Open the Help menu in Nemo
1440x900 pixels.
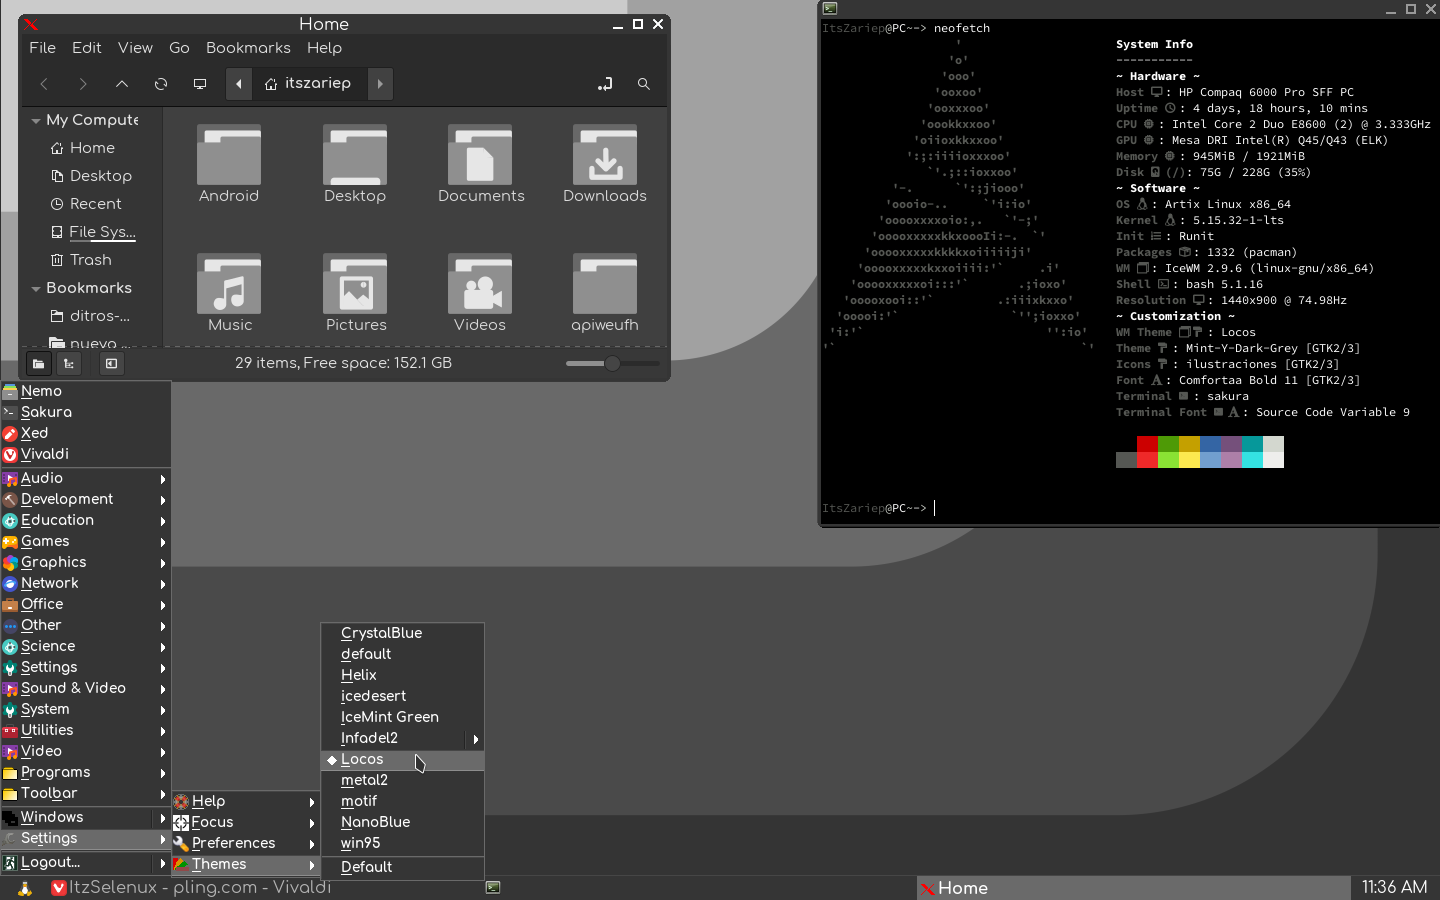pyautogui.click(x=324, y=48)
